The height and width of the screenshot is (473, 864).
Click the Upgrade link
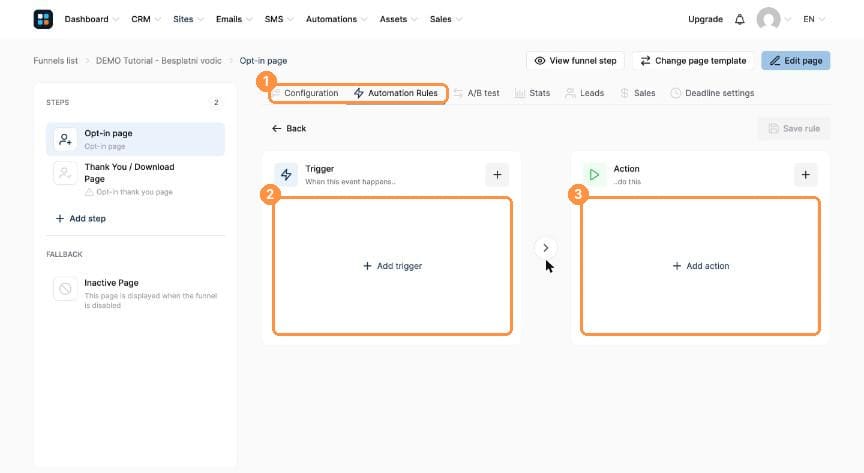(x=705, y=19)
